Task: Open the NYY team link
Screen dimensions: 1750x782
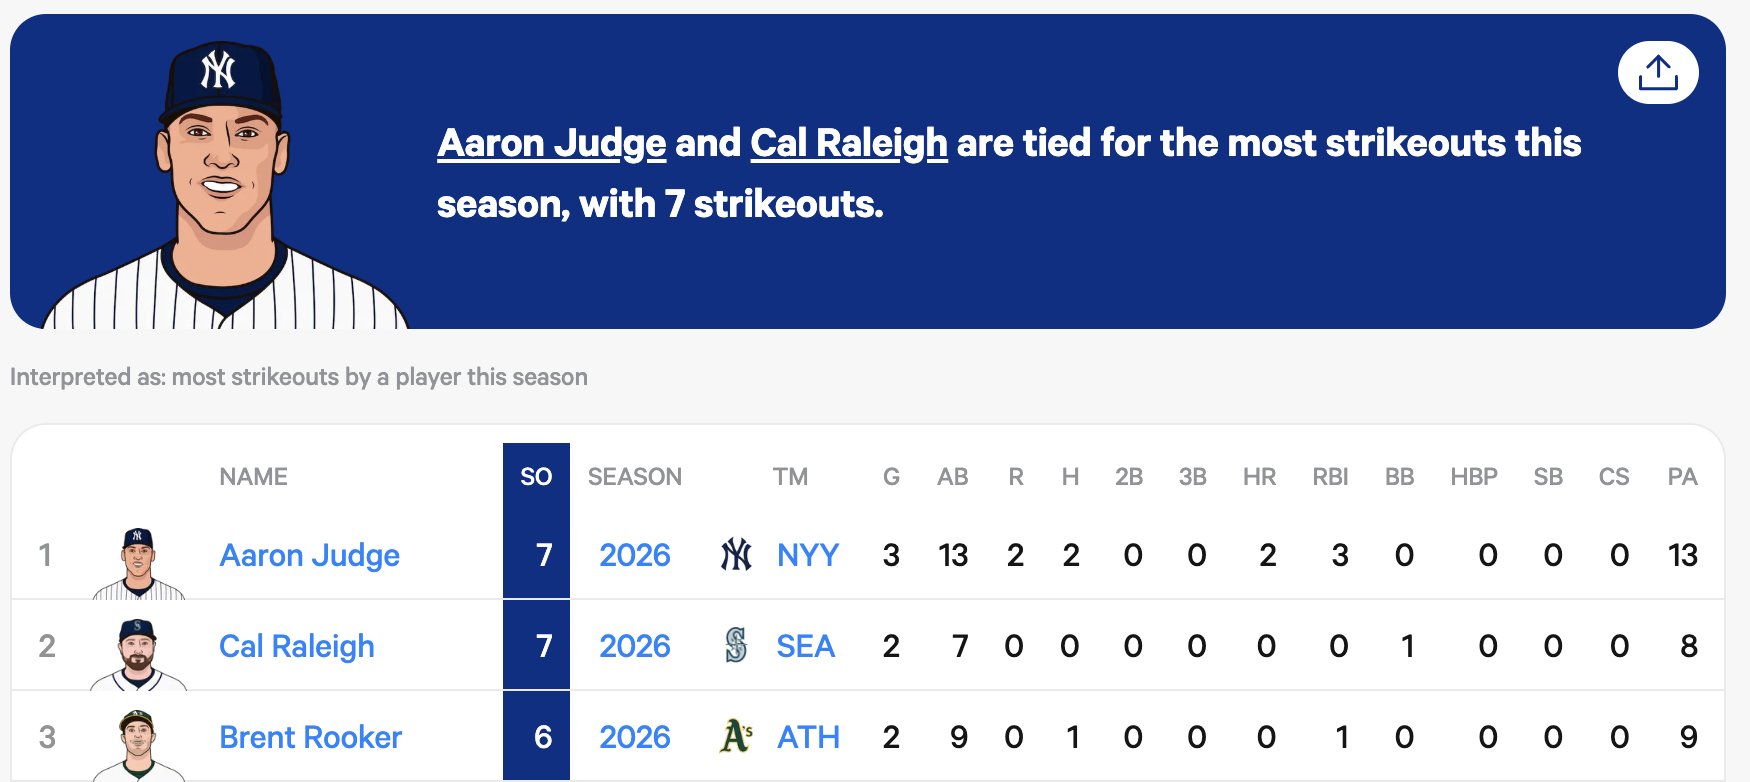Action: [807, 555]
